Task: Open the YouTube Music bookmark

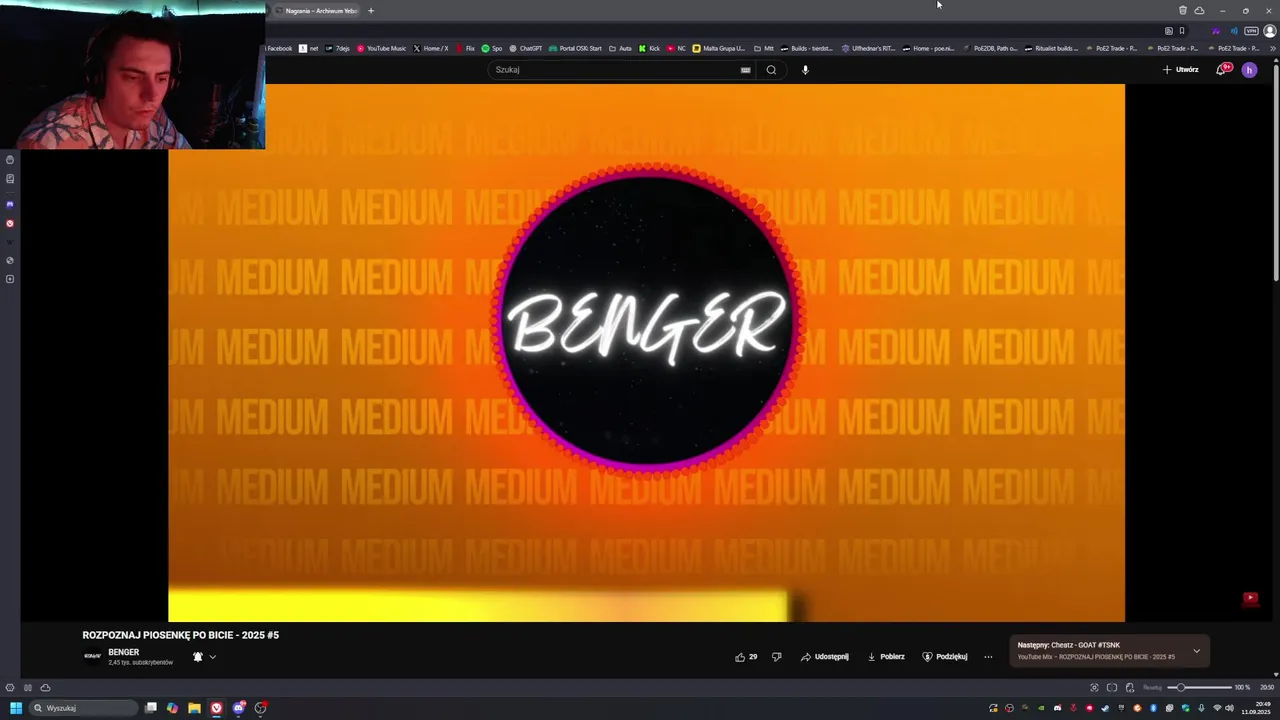Action: [381, 48]
